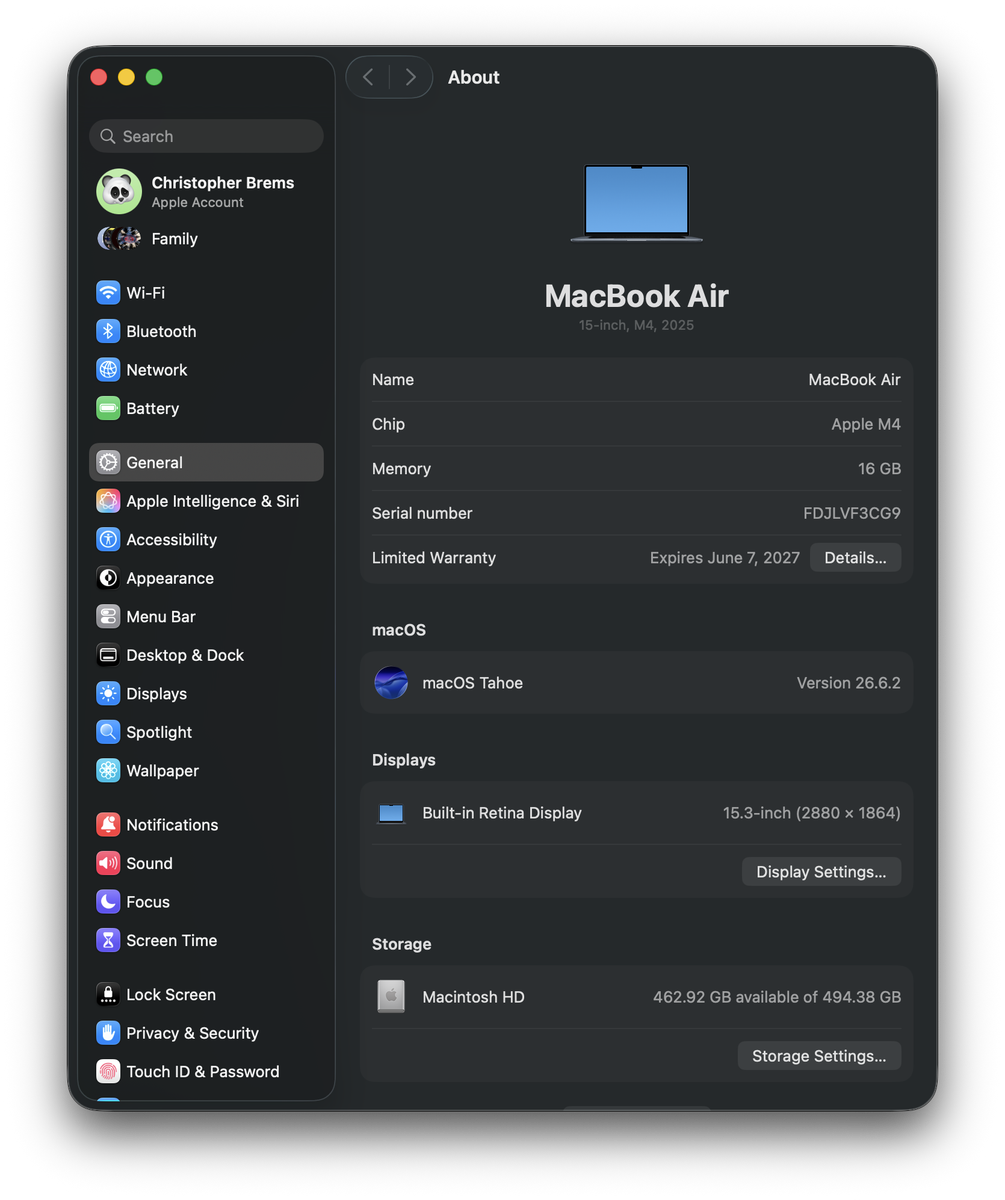Select the Notifications label
This screenshot has height=1200, width=1005.
pyautogui.click(x=172, y=825)
